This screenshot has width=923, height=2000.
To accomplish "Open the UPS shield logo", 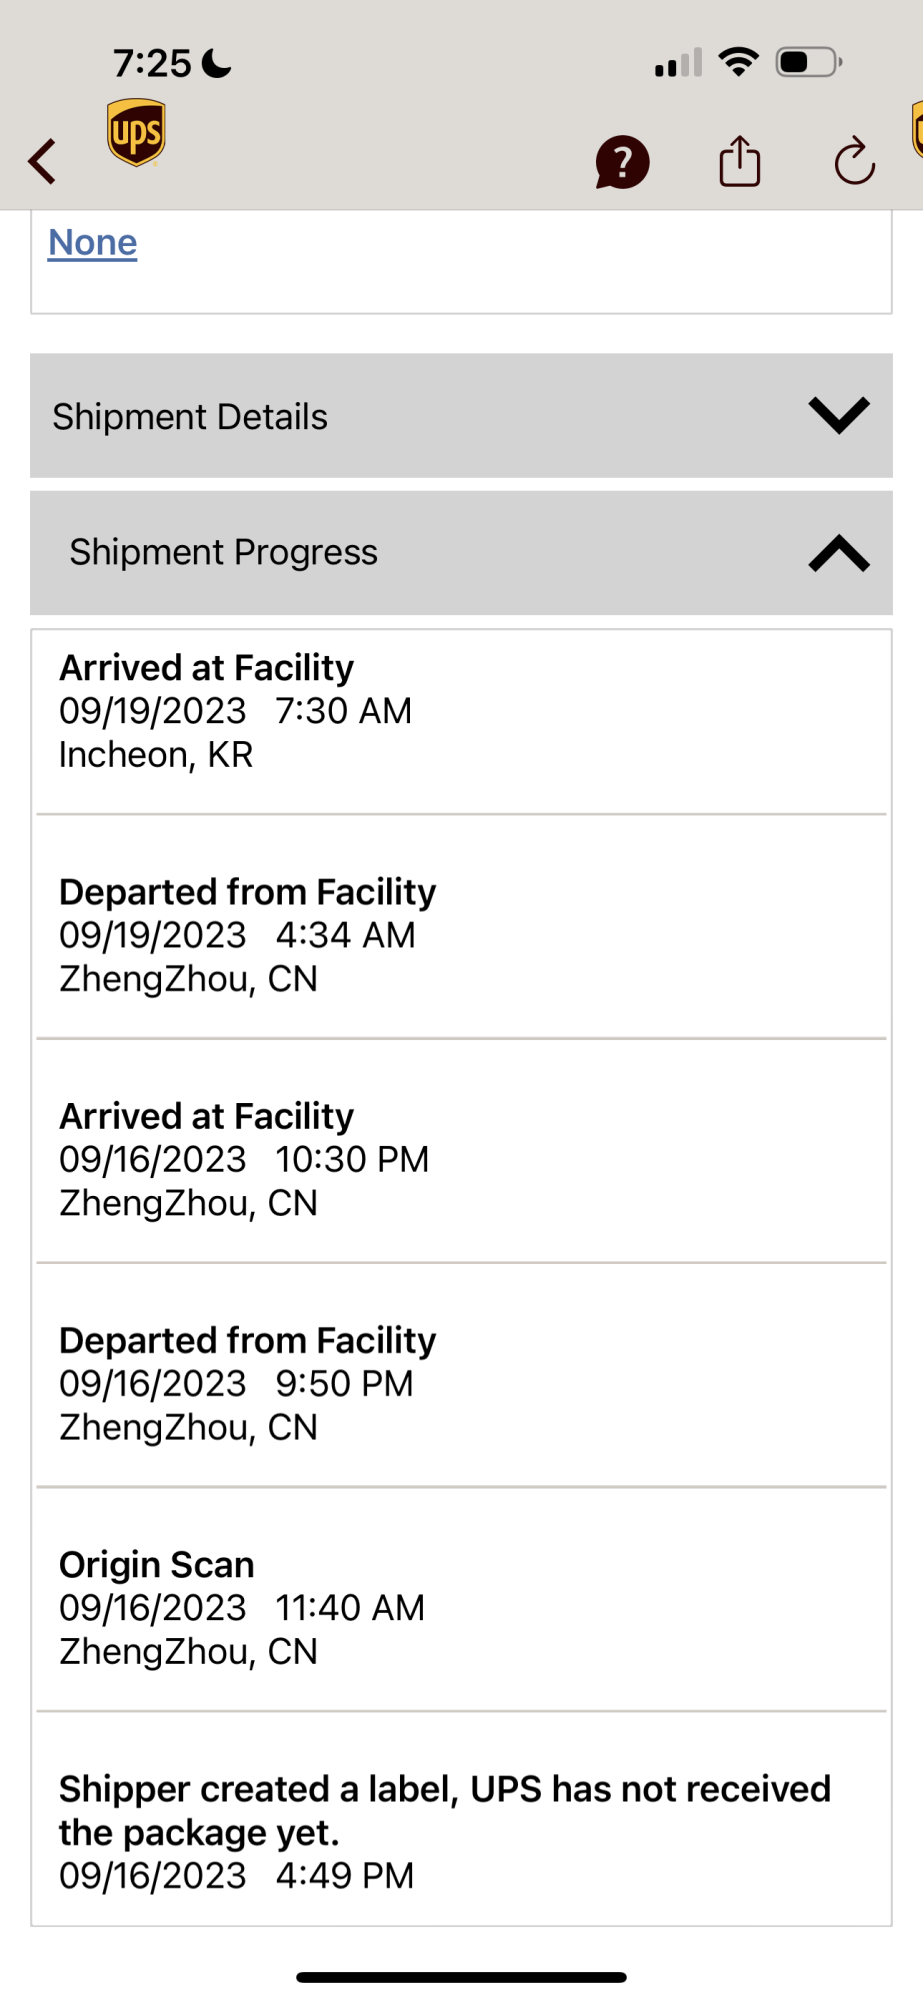I will [136, 132].
